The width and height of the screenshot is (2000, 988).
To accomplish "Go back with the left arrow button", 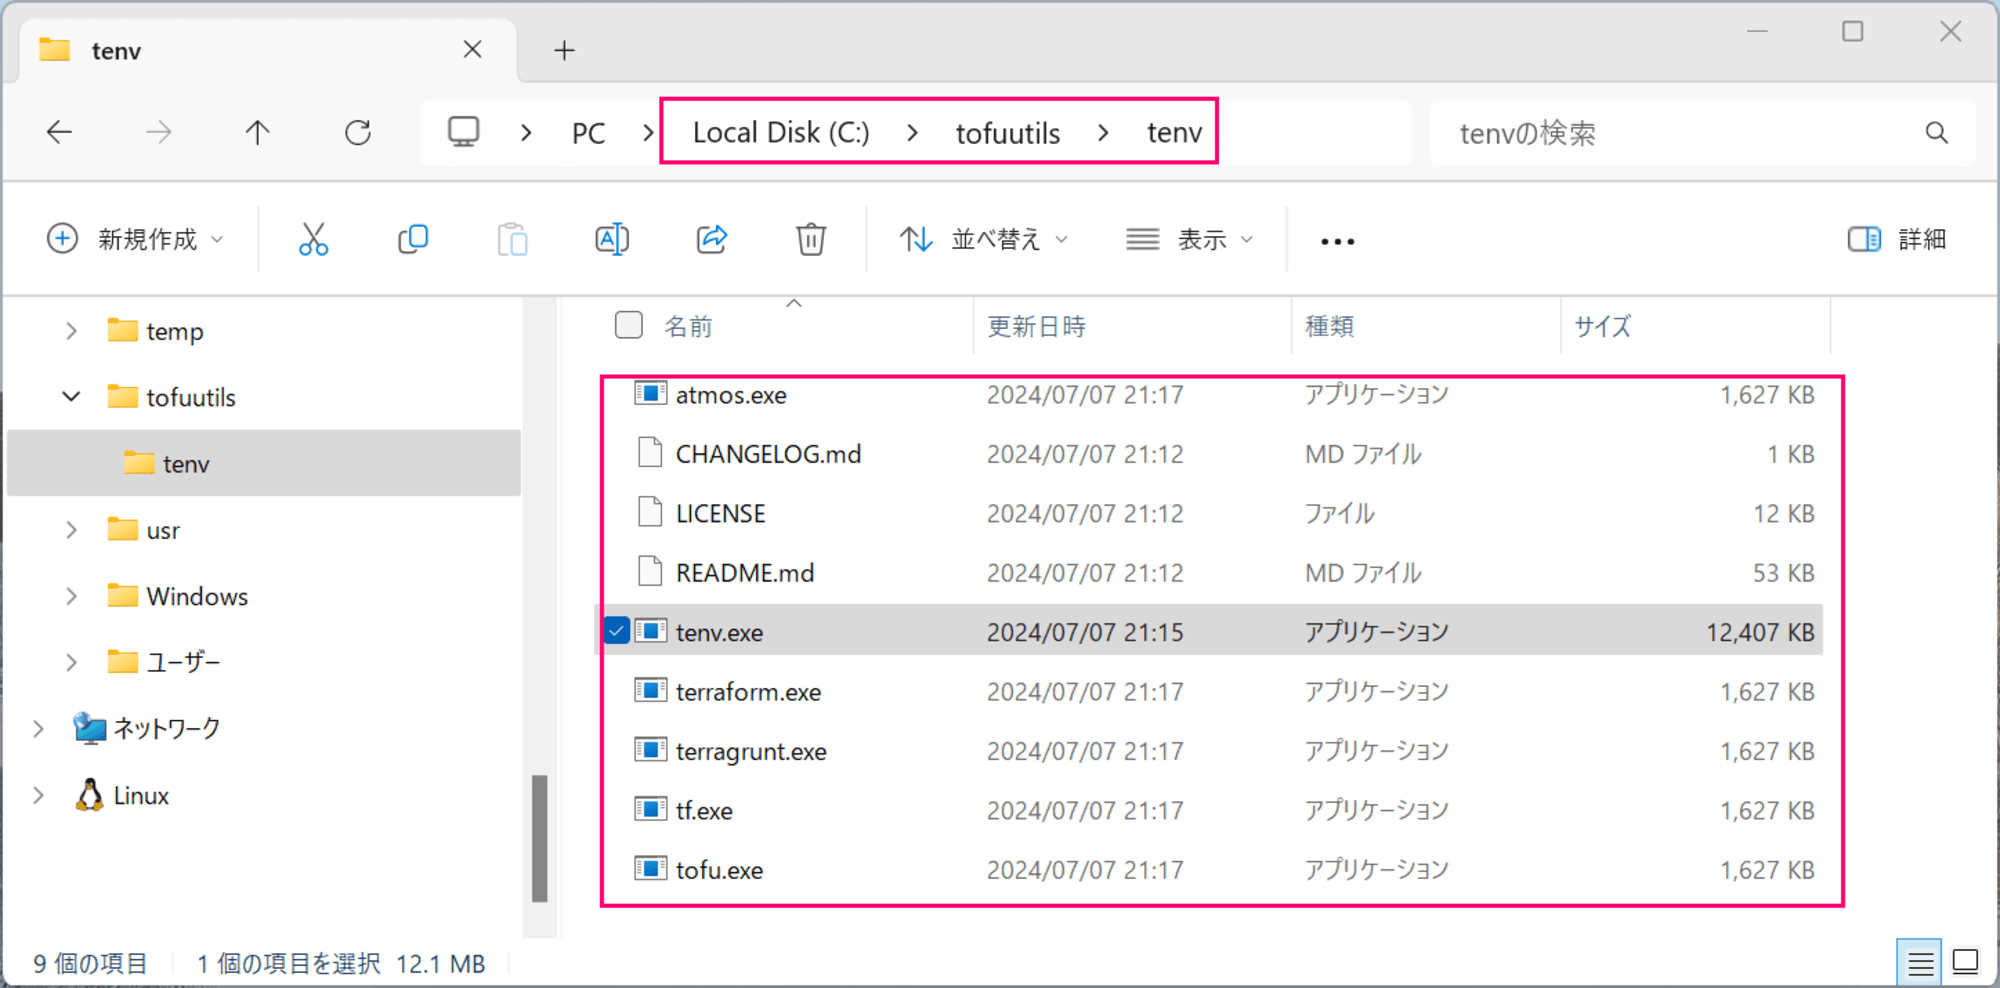I will click(x=60, y=132).
